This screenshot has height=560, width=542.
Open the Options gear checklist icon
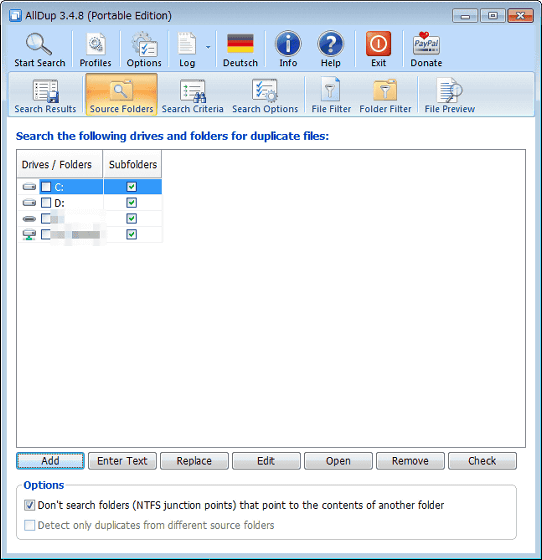(x=144, y=44)
